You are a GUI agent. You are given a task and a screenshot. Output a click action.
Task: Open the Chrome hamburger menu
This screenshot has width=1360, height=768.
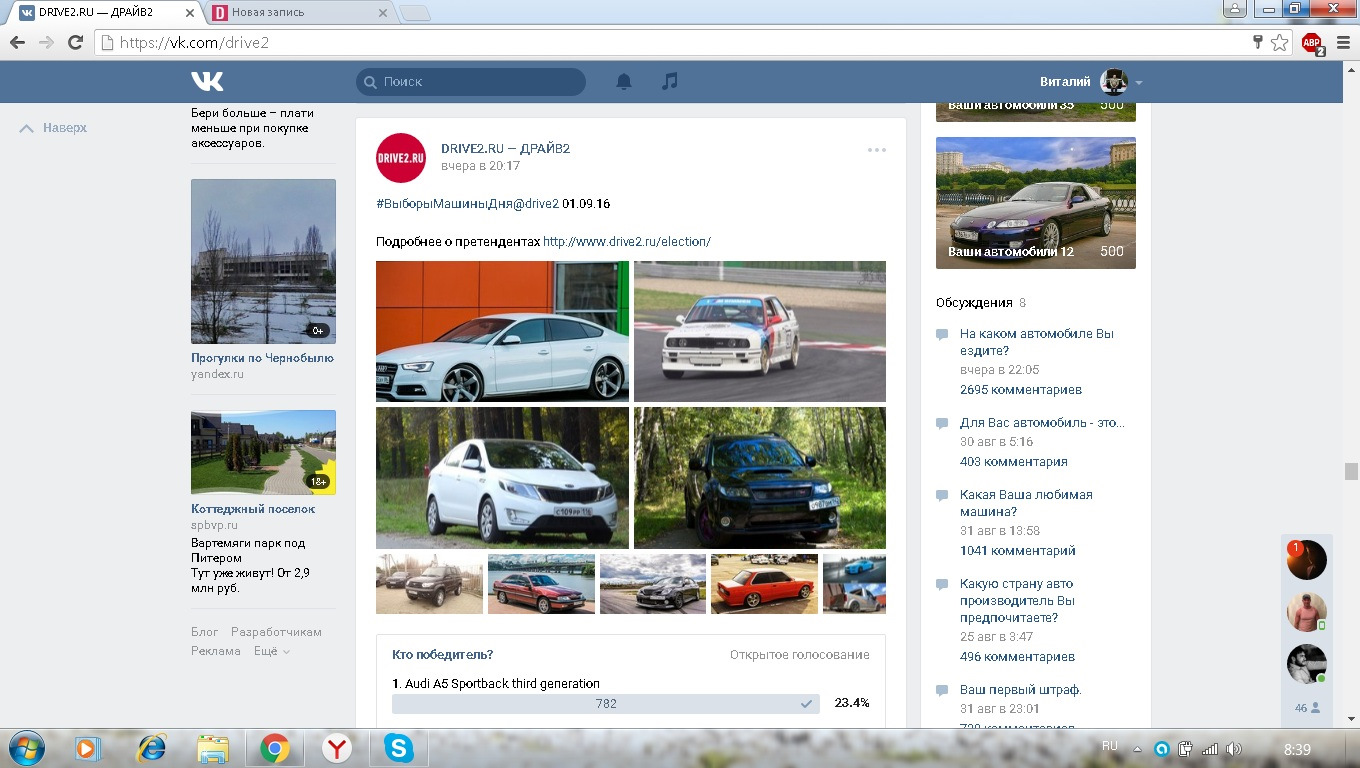coord(1343,43)
